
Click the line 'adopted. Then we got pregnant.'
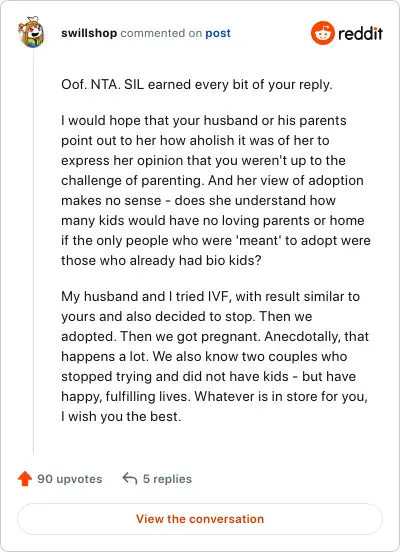point(215,337)
